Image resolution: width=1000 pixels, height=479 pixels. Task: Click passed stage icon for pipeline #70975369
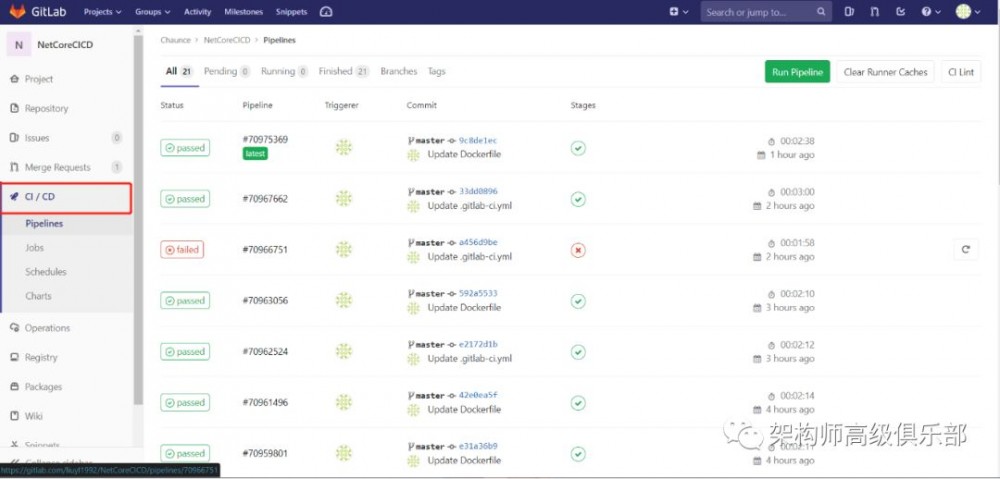578,148
